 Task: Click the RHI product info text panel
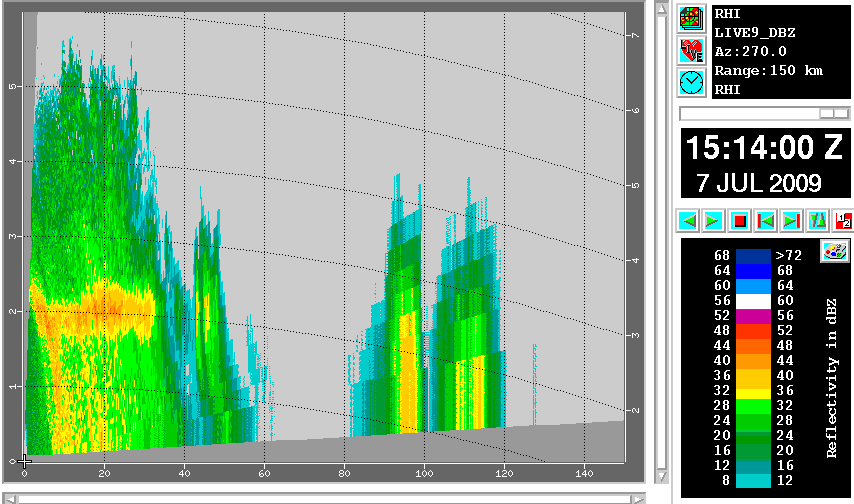pyautogui.click(x=780, y=50)
